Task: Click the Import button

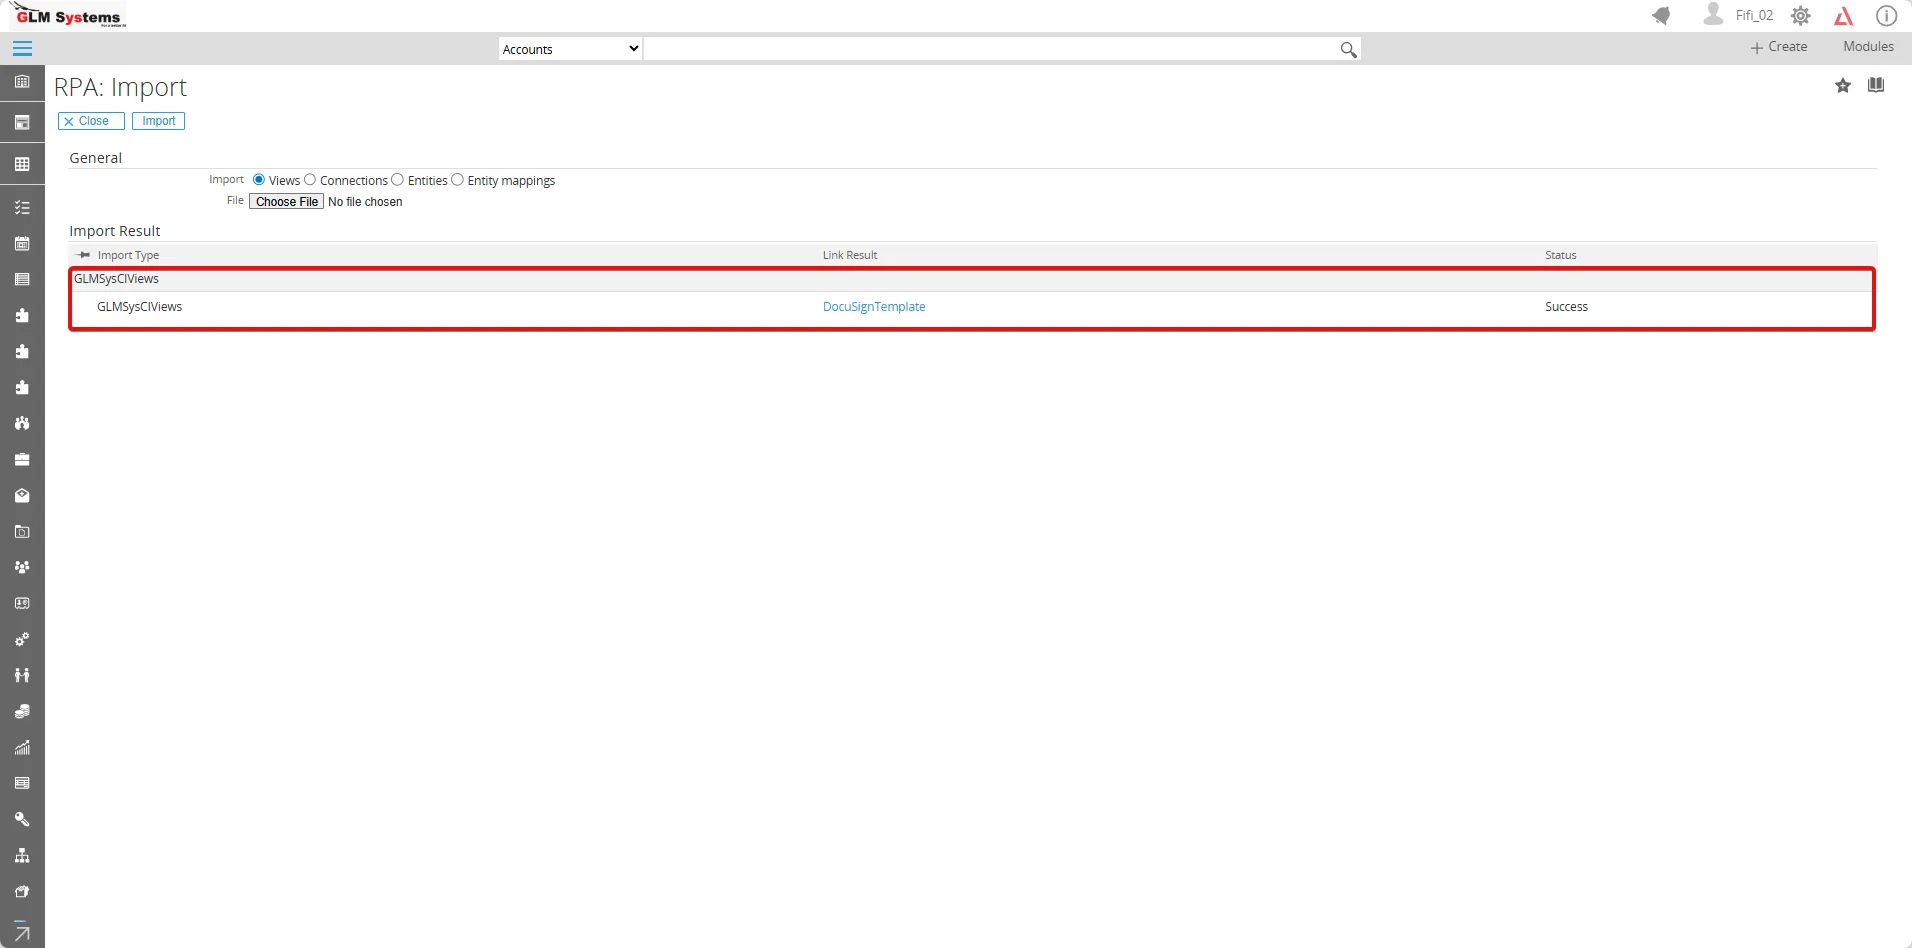Action: click(158, 121)
